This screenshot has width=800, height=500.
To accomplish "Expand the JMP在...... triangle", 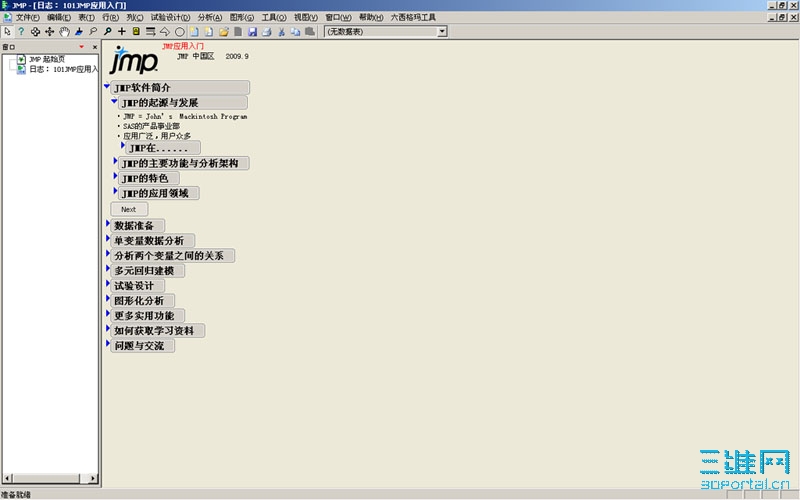I will 123,145.
